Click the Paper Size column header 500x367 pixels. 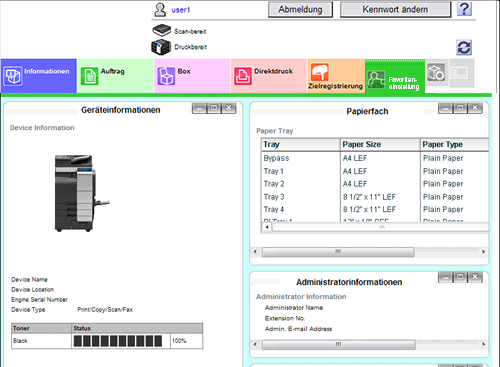380,144
